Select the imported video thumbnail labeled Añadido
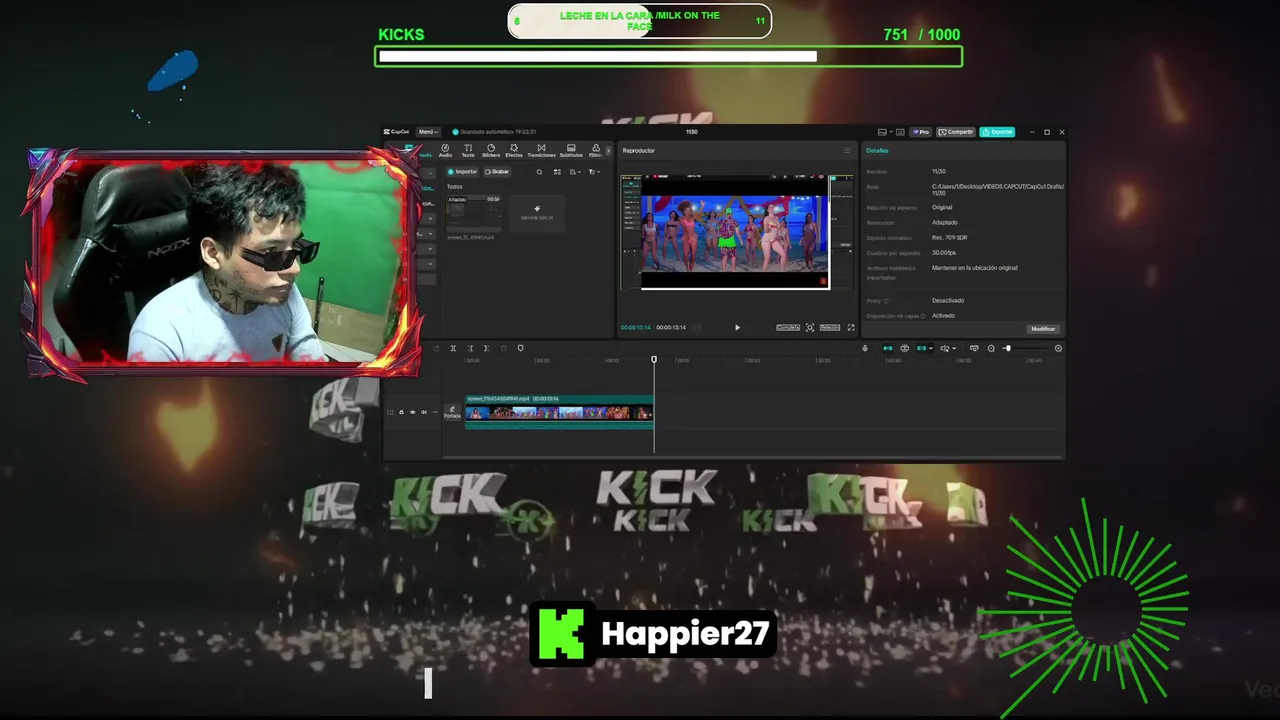The width and height of the screenshot is (1280, 720). pos(474,213)
